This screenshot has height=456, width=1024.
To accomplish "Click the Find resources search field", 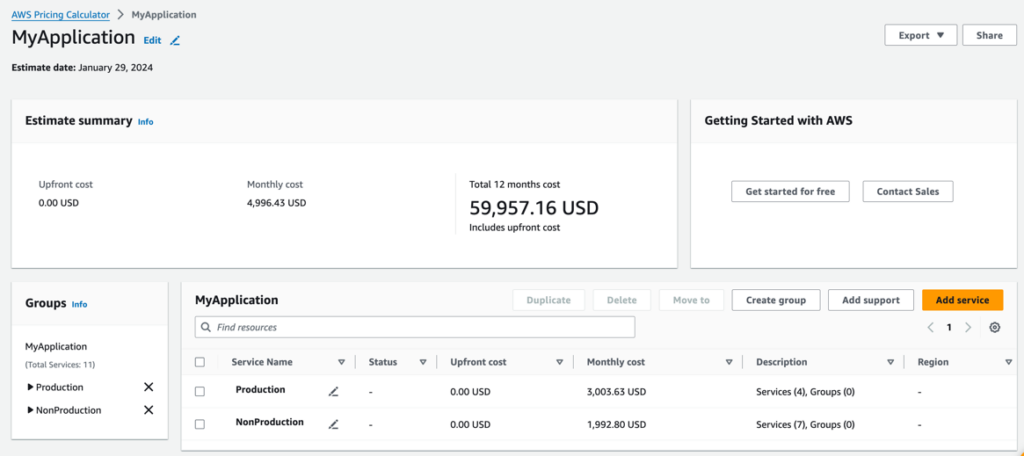I will click(x=415, y=327).
